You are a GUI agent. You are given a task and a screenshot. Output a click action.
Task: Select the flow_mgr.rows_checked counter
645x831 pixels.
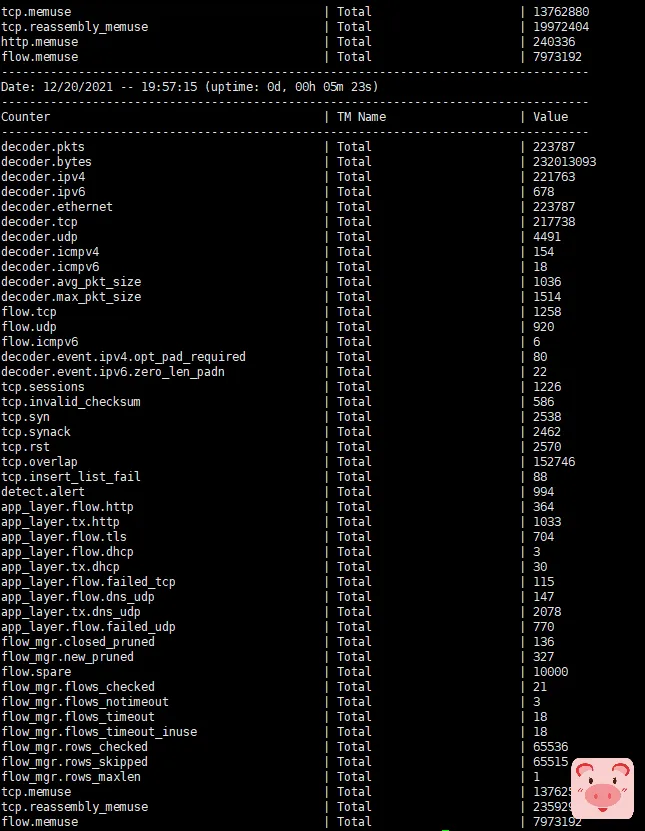click(x=74, y=747)
